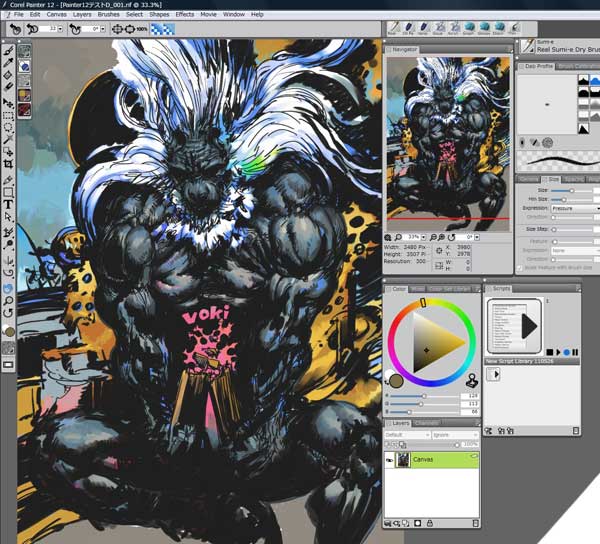Click the large script play thumbnail
This screenshot has height=544, width=600.
[x=515, y=326]
